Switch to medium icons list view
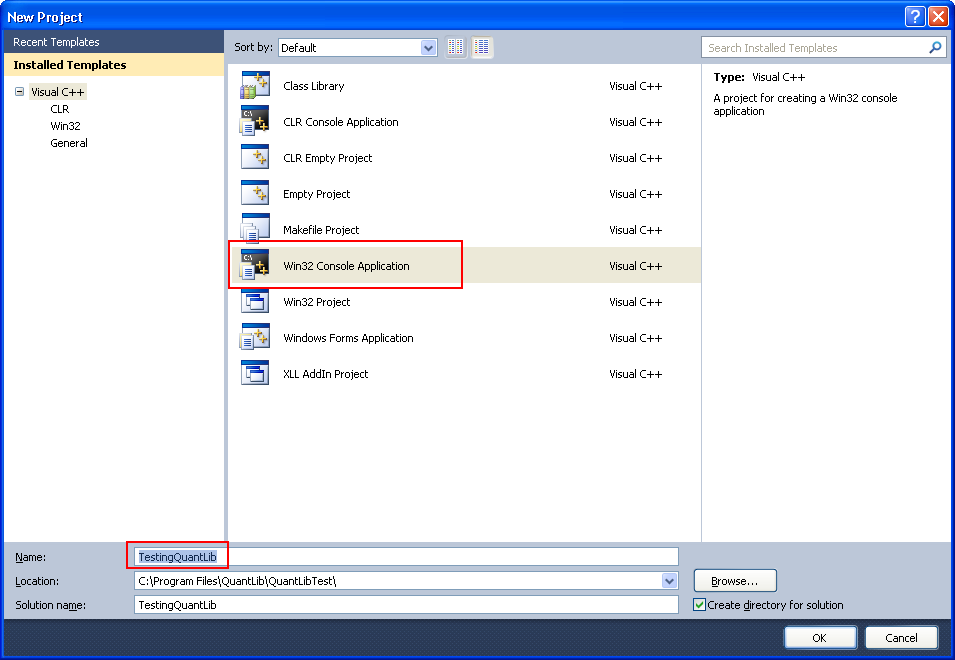Viewport: 955px width, 660px height. click(x=482, y=47)
